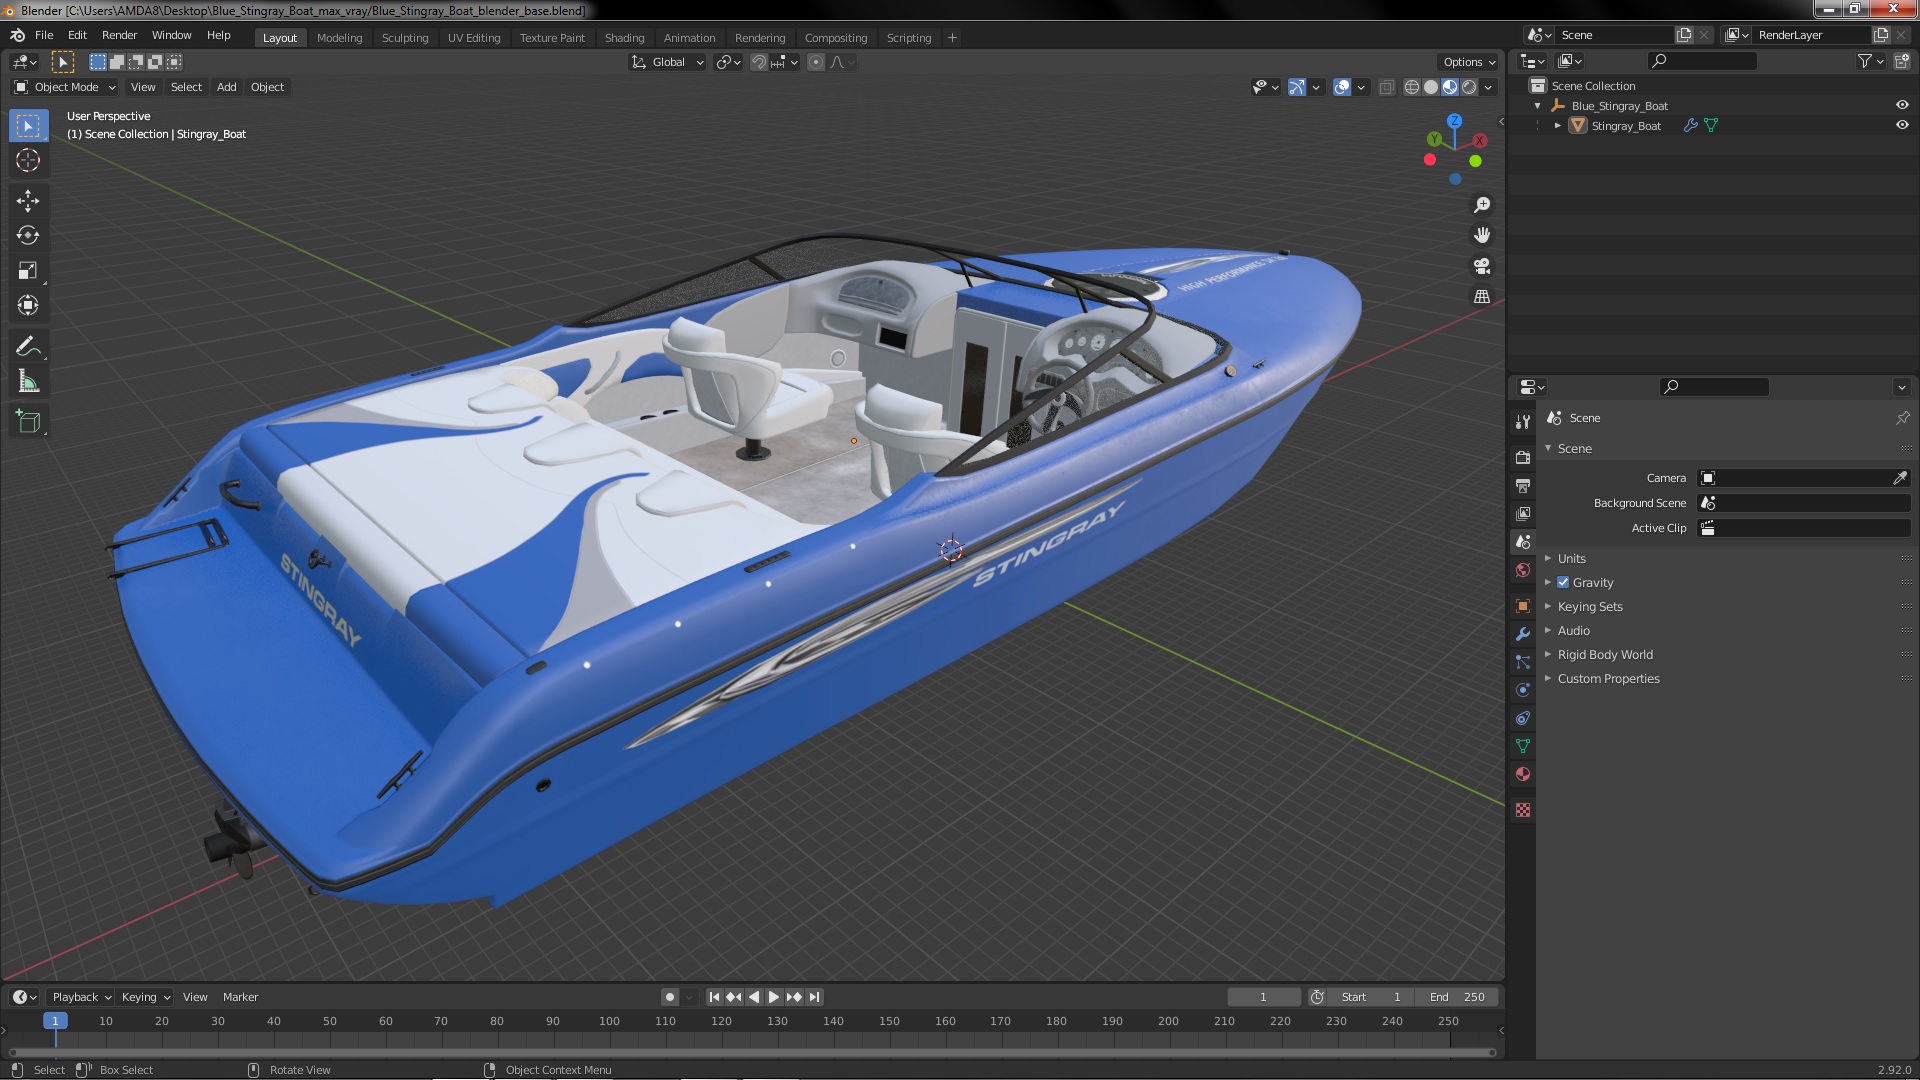The width and height of the screenshot is (1920, 1080).
Task: Toggle X-ray mode
Action: point(1386,87)
